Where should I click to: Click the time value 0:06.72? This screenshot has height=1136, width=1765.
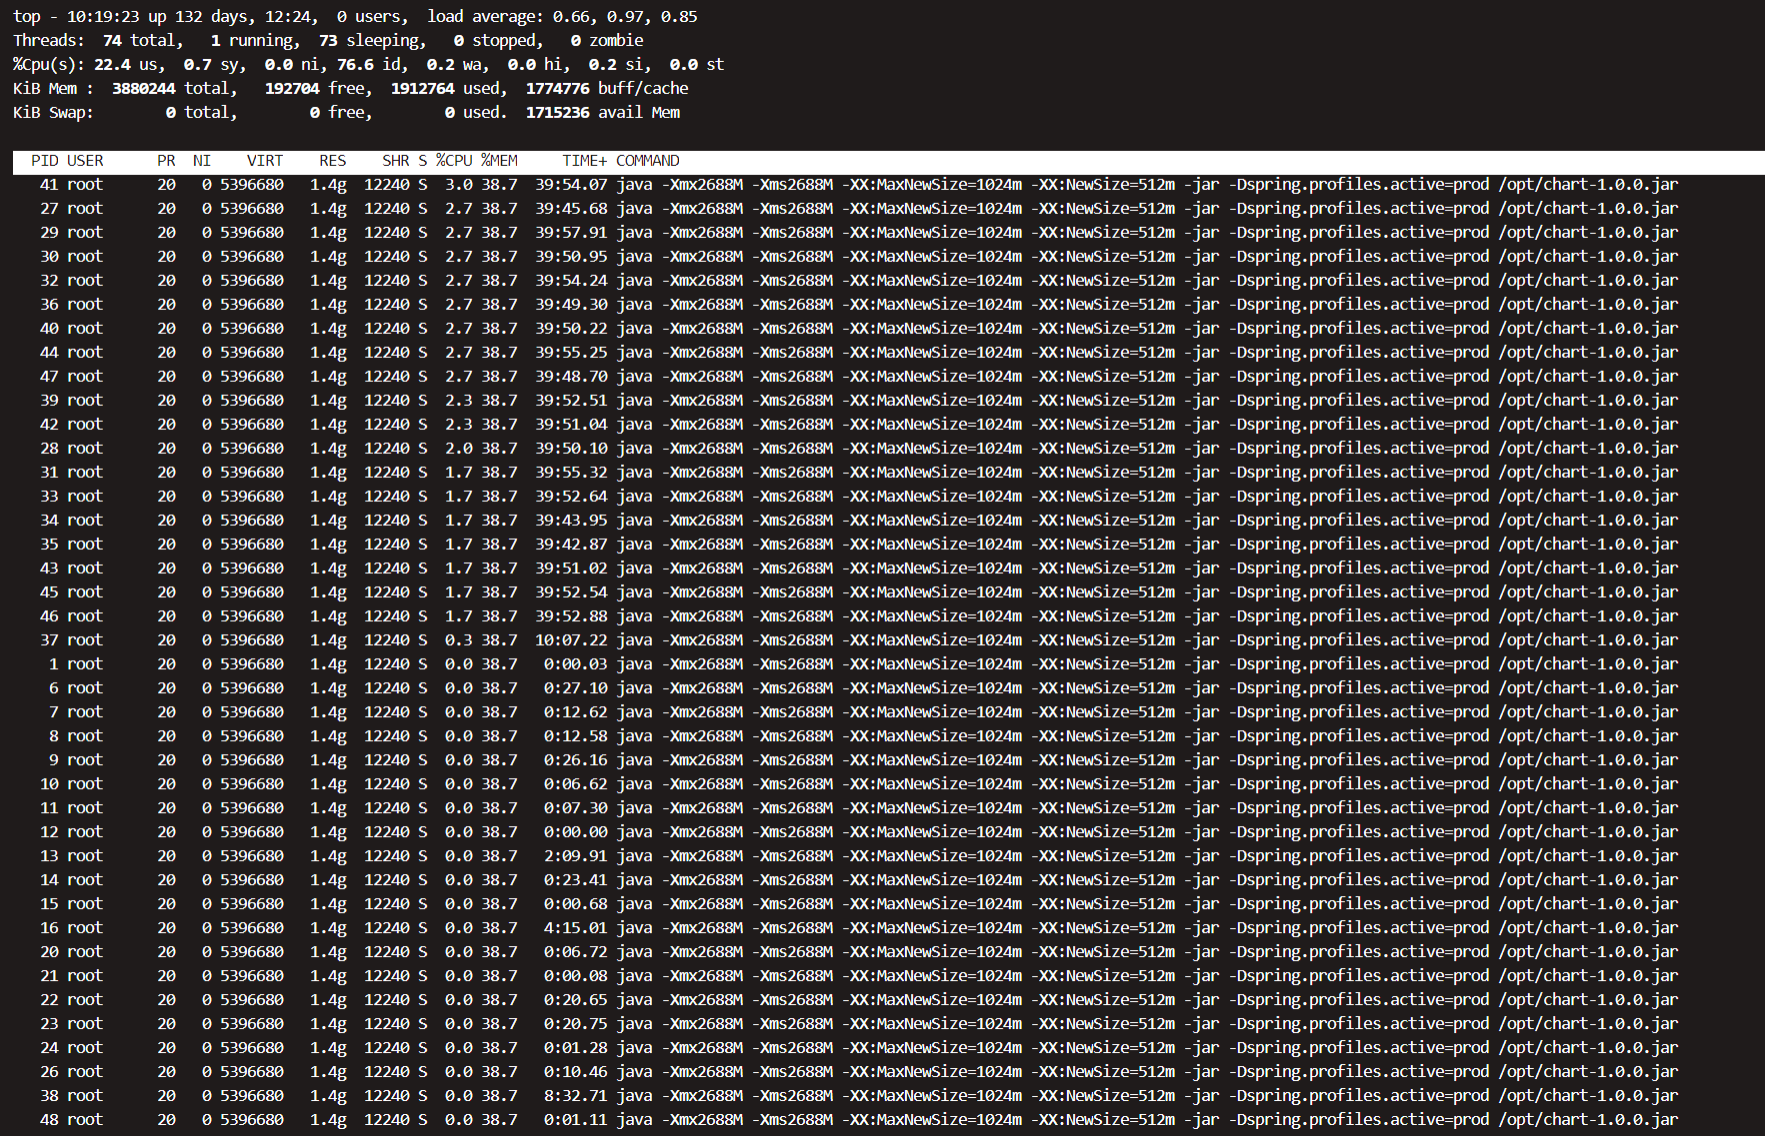(x=576, y=953)
